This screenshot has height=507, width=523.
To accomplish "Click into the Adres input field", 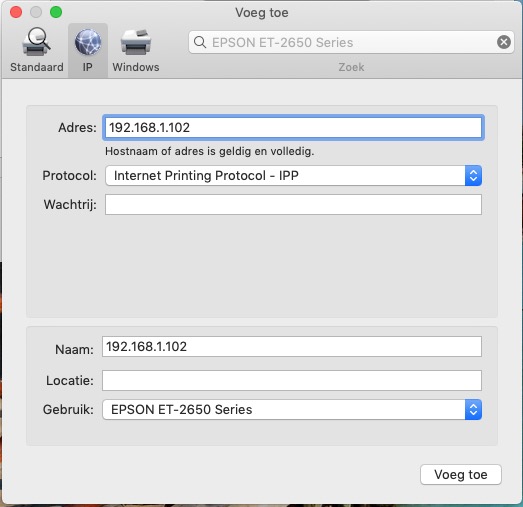I will click(293, 127).
